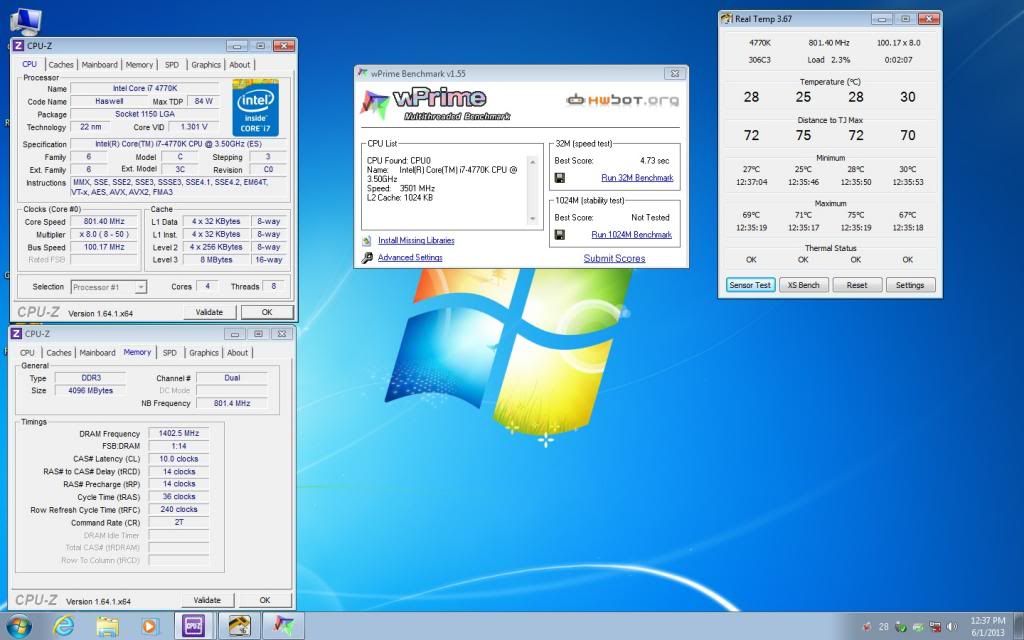Click the Multiplier value x 8.0 (8 - 50)
The height and width of the screenshot is (640, 1024).
coord(104,234)
